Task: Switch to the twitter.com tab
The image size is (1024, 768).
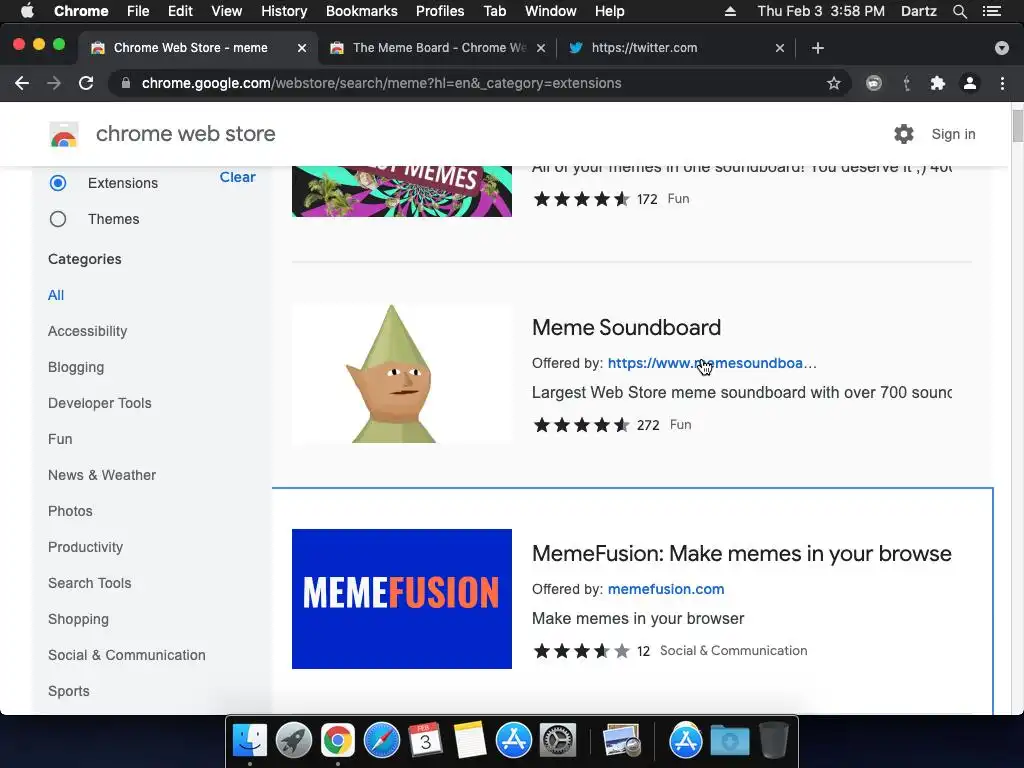Action: [x=676, y=48]
